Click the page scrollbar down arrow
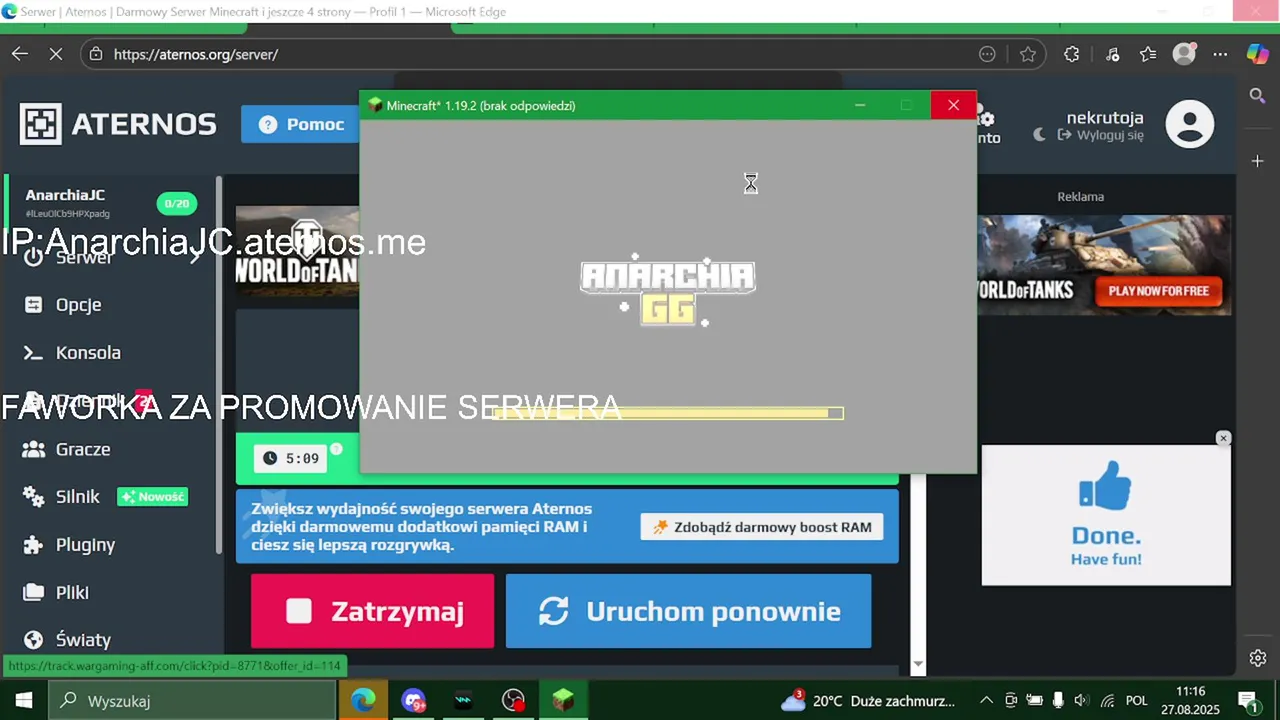 (x=919, y=665)
